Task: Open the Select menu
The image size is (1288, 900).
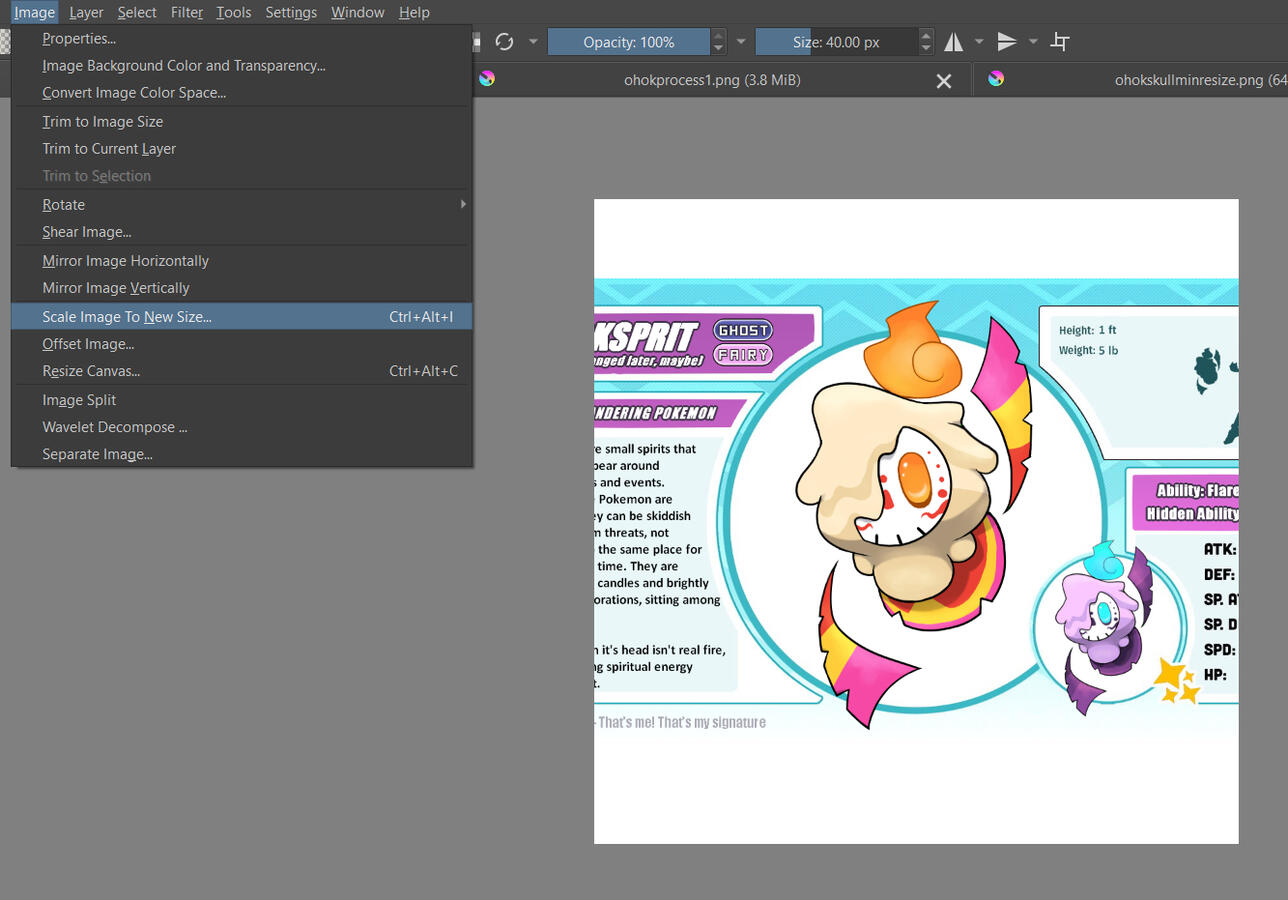Action: pyautogui.click(x=137, y=12)
